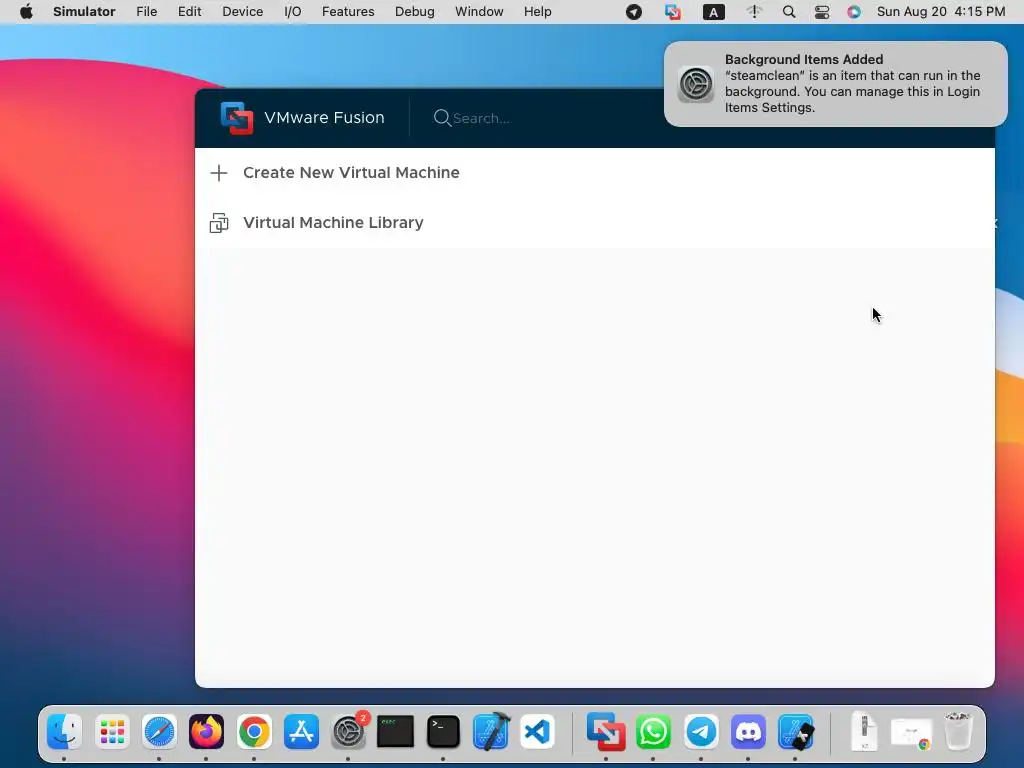Open Finder from the Dock
The image size is (1024, 768).
tap(64, 731)
